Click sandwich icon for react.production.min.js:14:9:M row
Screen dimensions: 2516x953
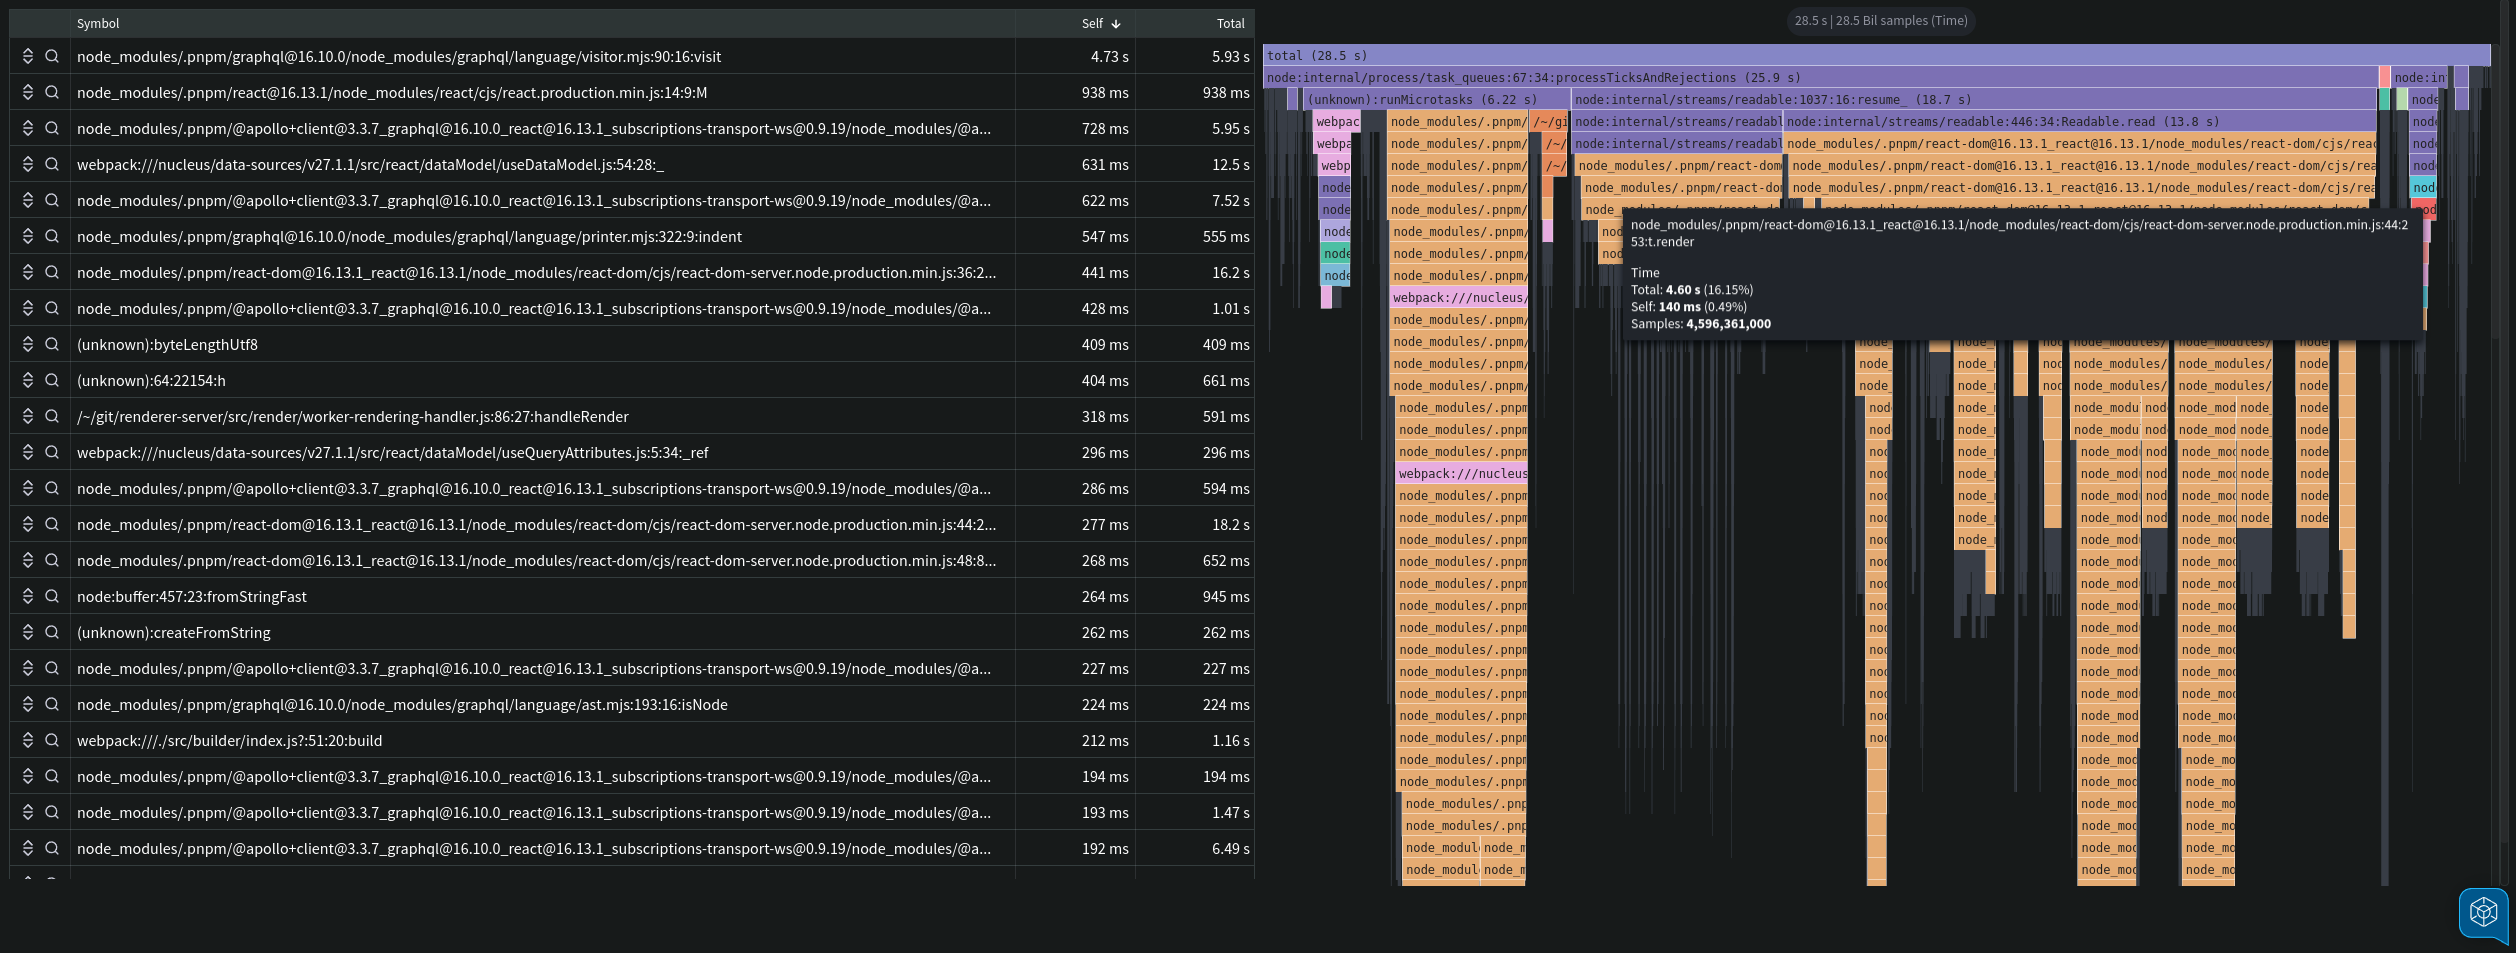(28, 92)
